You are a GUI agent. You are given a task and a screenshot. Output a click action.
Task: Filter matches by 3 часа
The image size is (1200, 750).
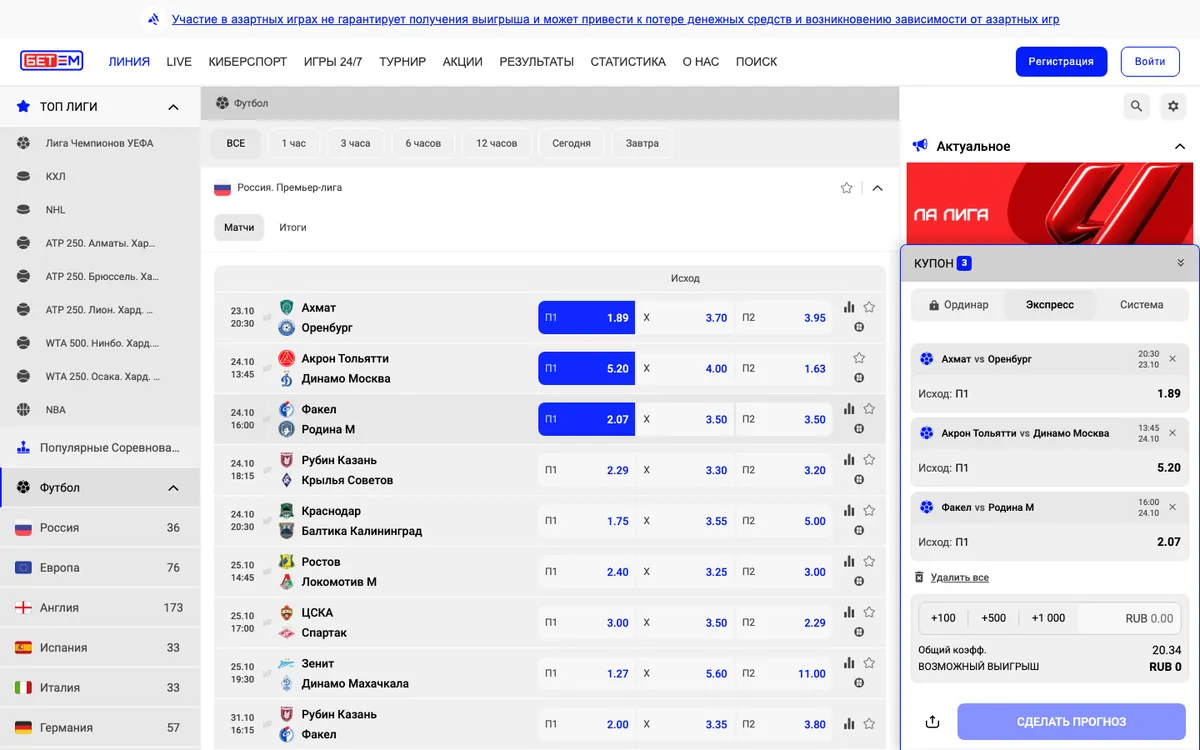tap(355, 144)
